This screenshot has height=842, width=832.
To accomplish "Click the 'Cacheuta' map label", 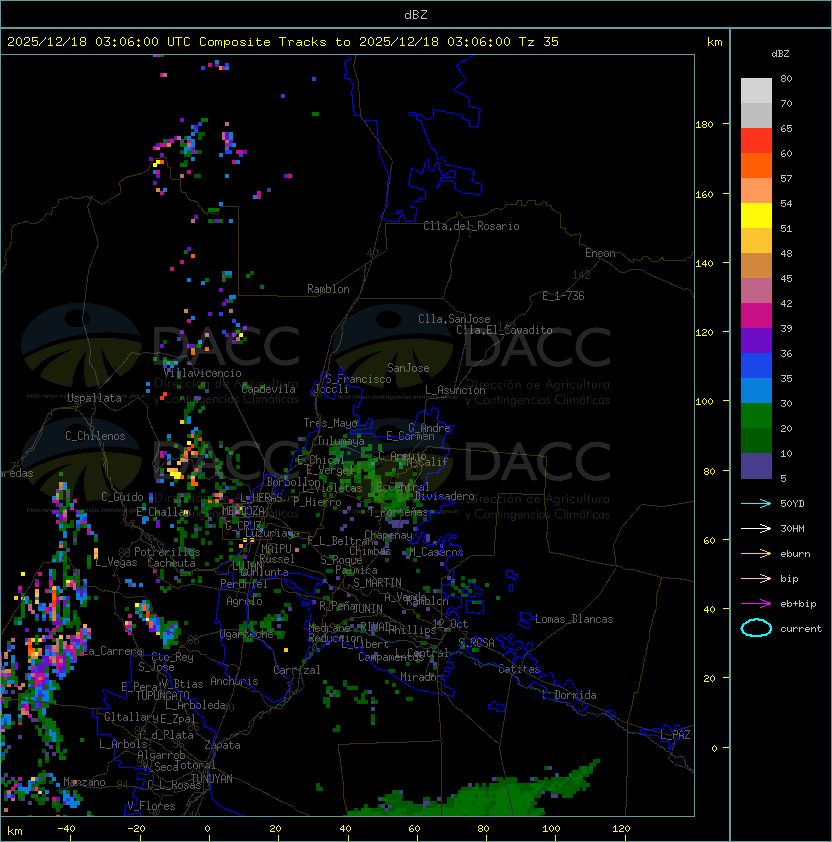I will point(171,563).
